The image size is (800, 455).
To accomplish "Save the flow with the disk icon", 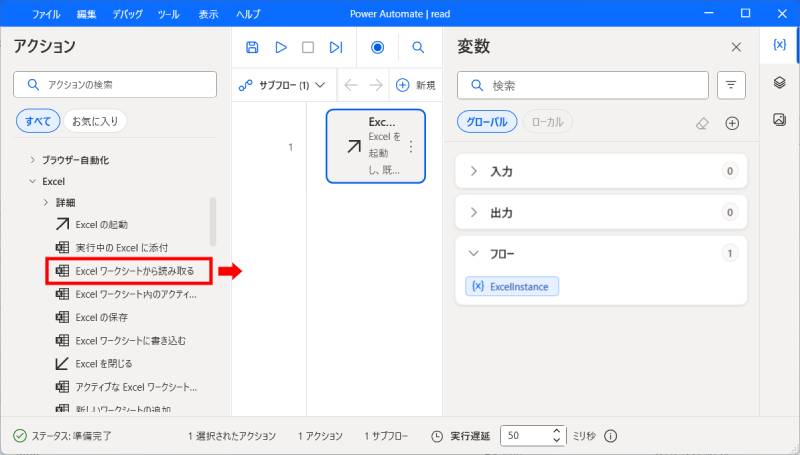I will [x=252, y=47].
